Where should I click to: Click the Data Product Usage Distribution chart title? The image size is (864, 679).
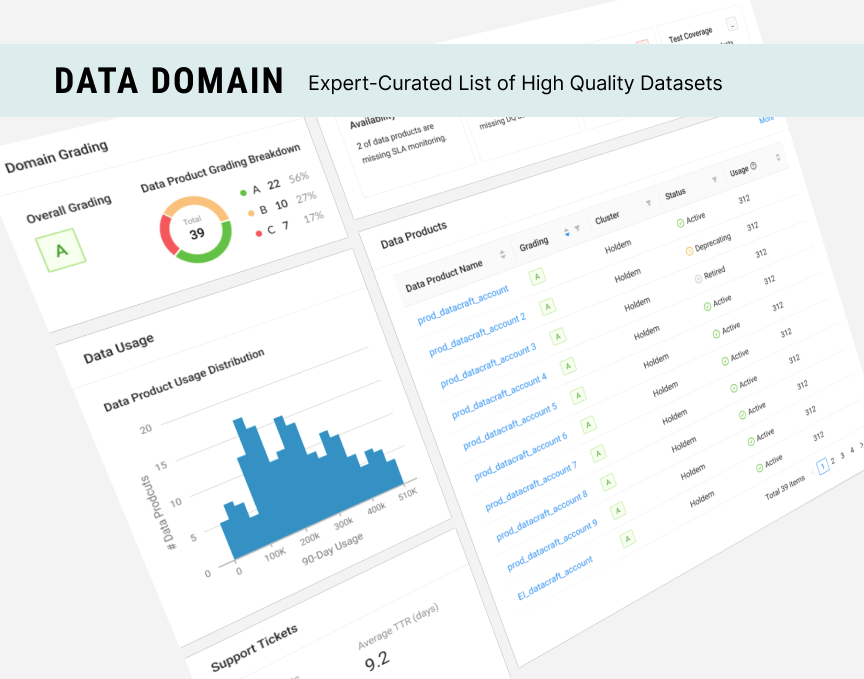(x=184, y=380)
